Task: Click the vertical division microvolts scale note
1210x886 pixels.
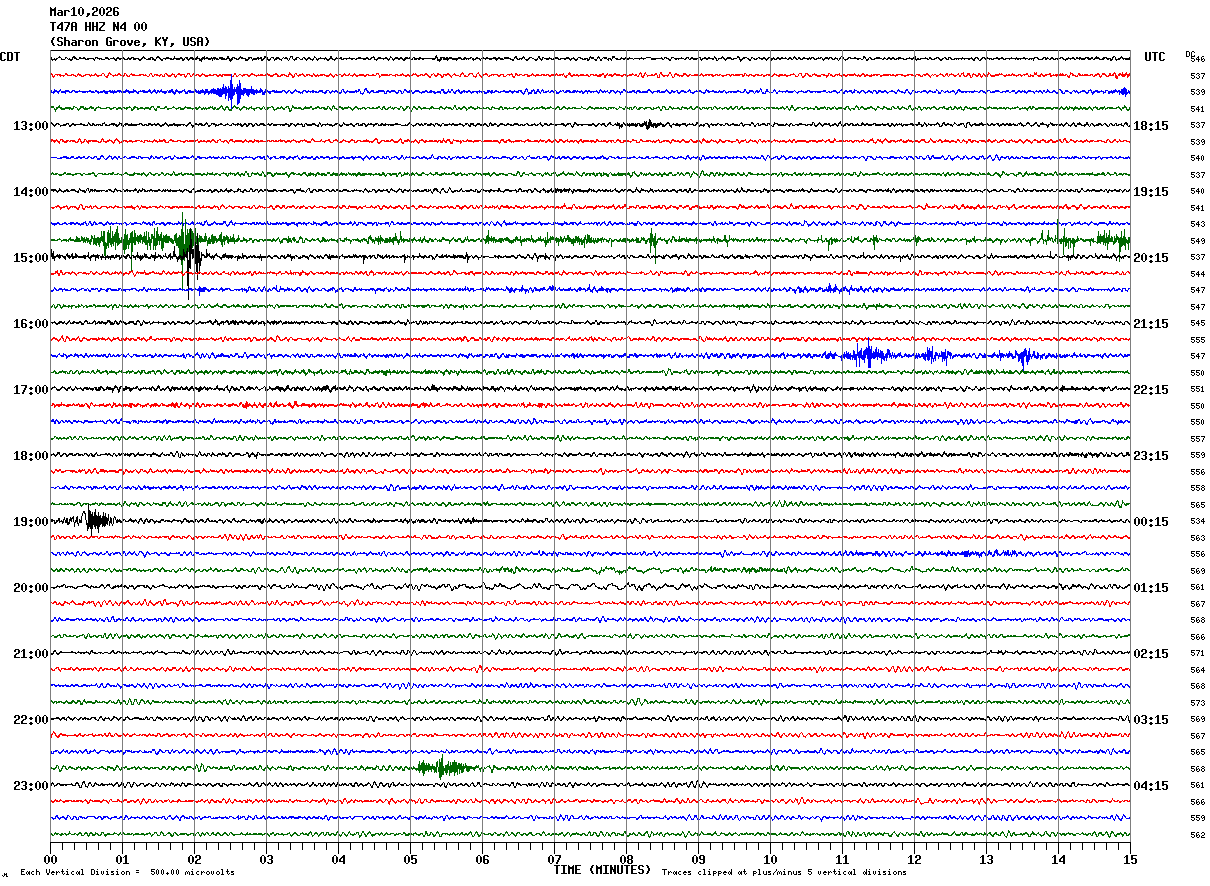Action: tap(127, 873)
